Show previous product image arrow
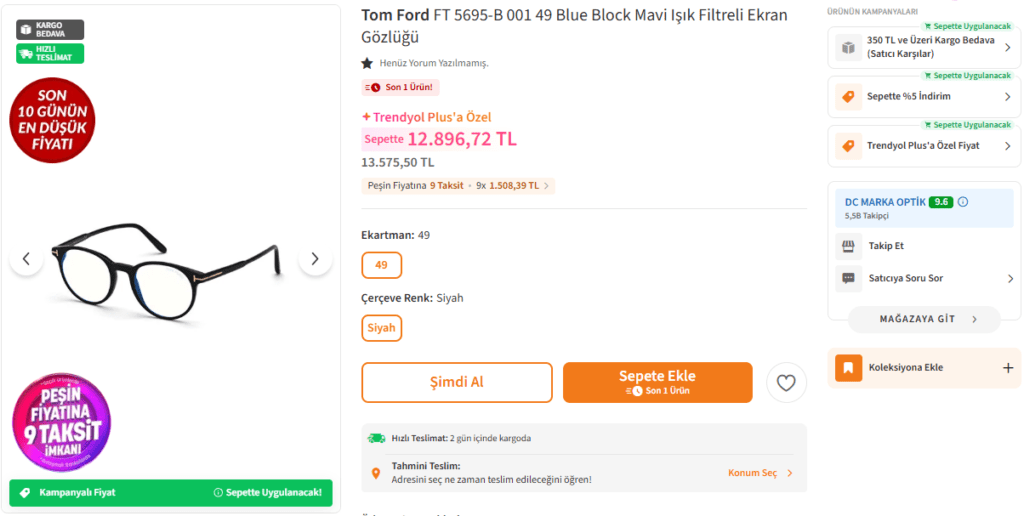The height and width of the screenshot is (516, 1024). point(26,259)
